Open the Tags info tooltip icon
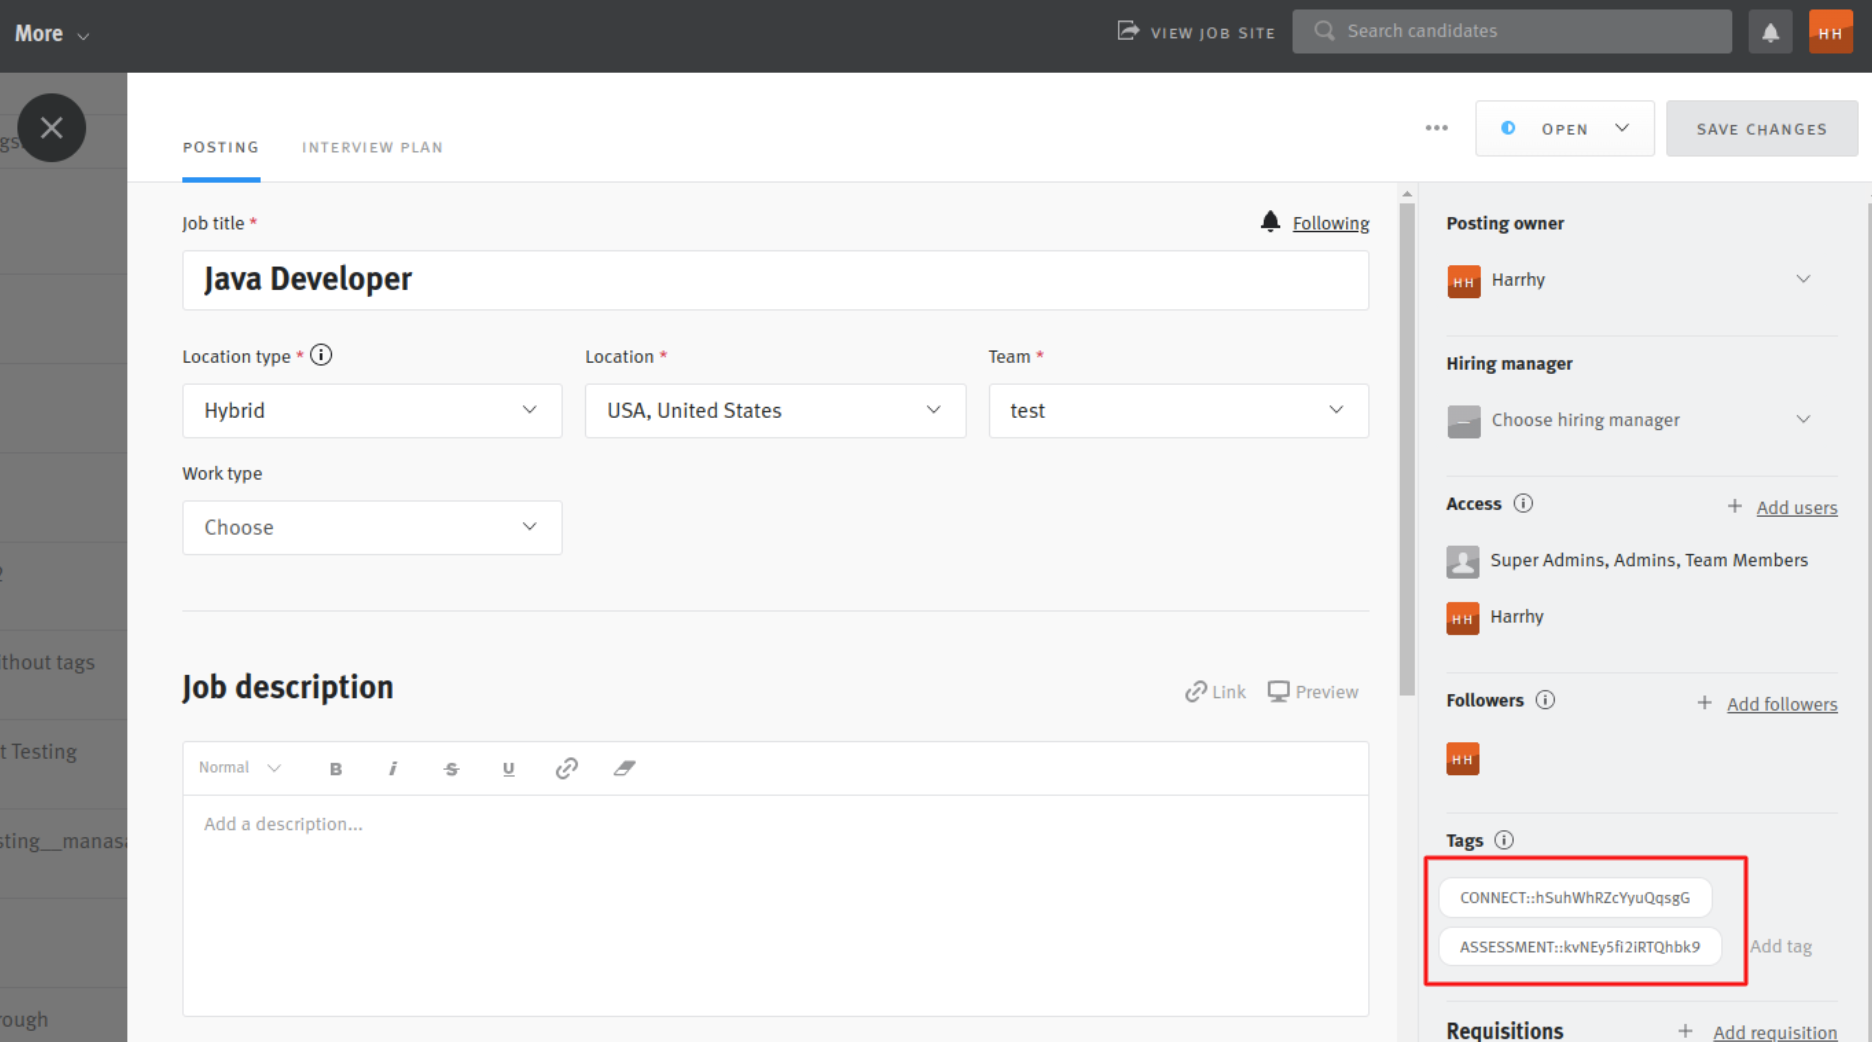Image resolution: width=1874 pixels, height=1042 pixels. tap(1504, 840)
